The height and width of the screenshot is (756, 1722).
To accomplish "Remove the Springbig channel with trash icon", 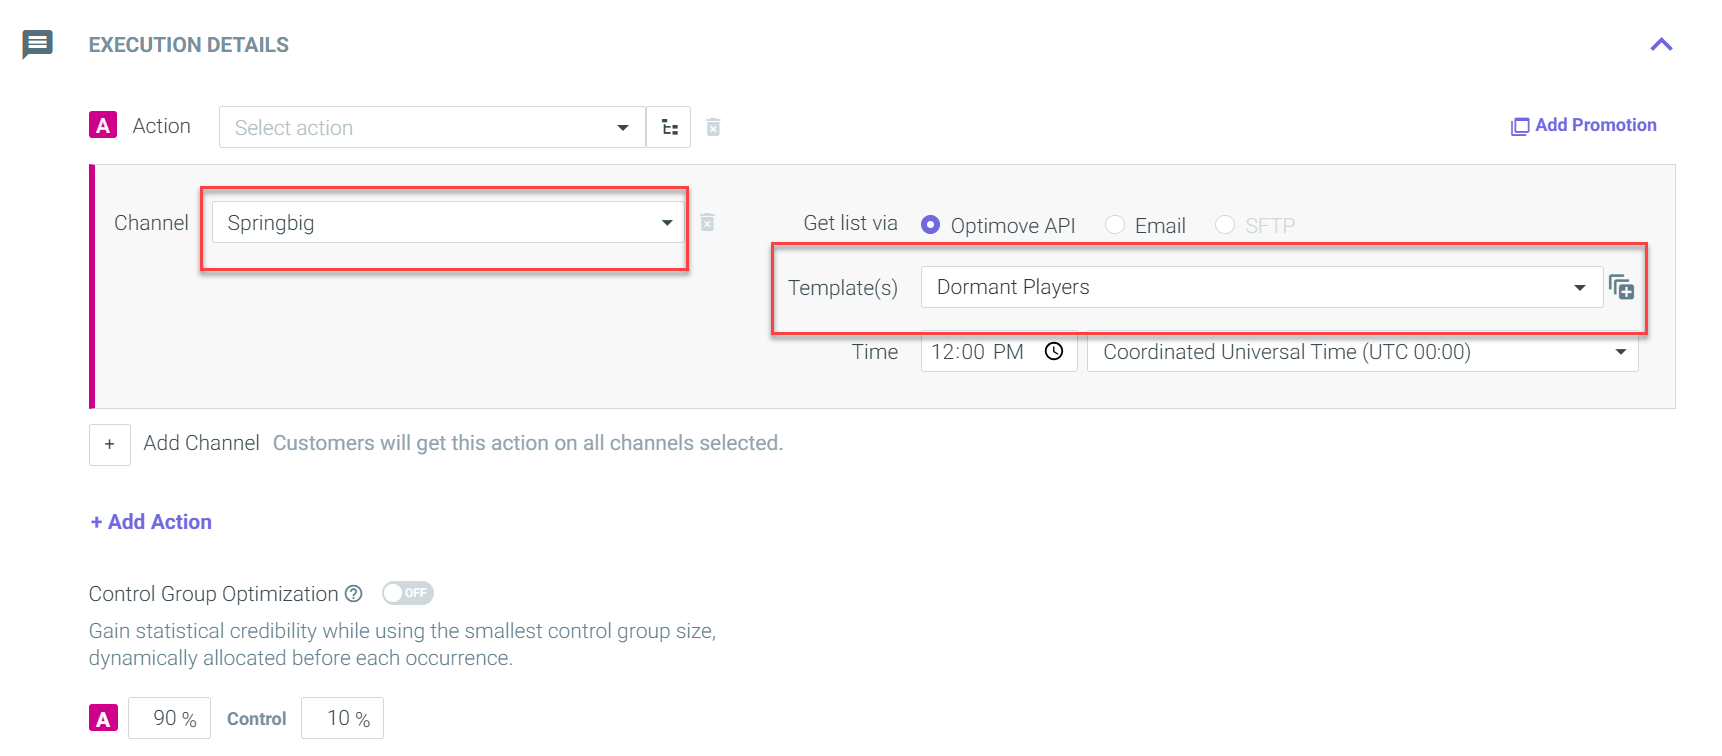I will pyautogui.click(x=707, y=222).
